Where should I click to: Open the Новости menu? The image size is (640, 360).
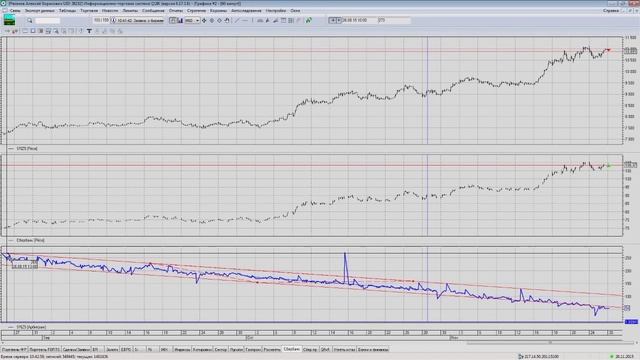(x=110, y=11)
